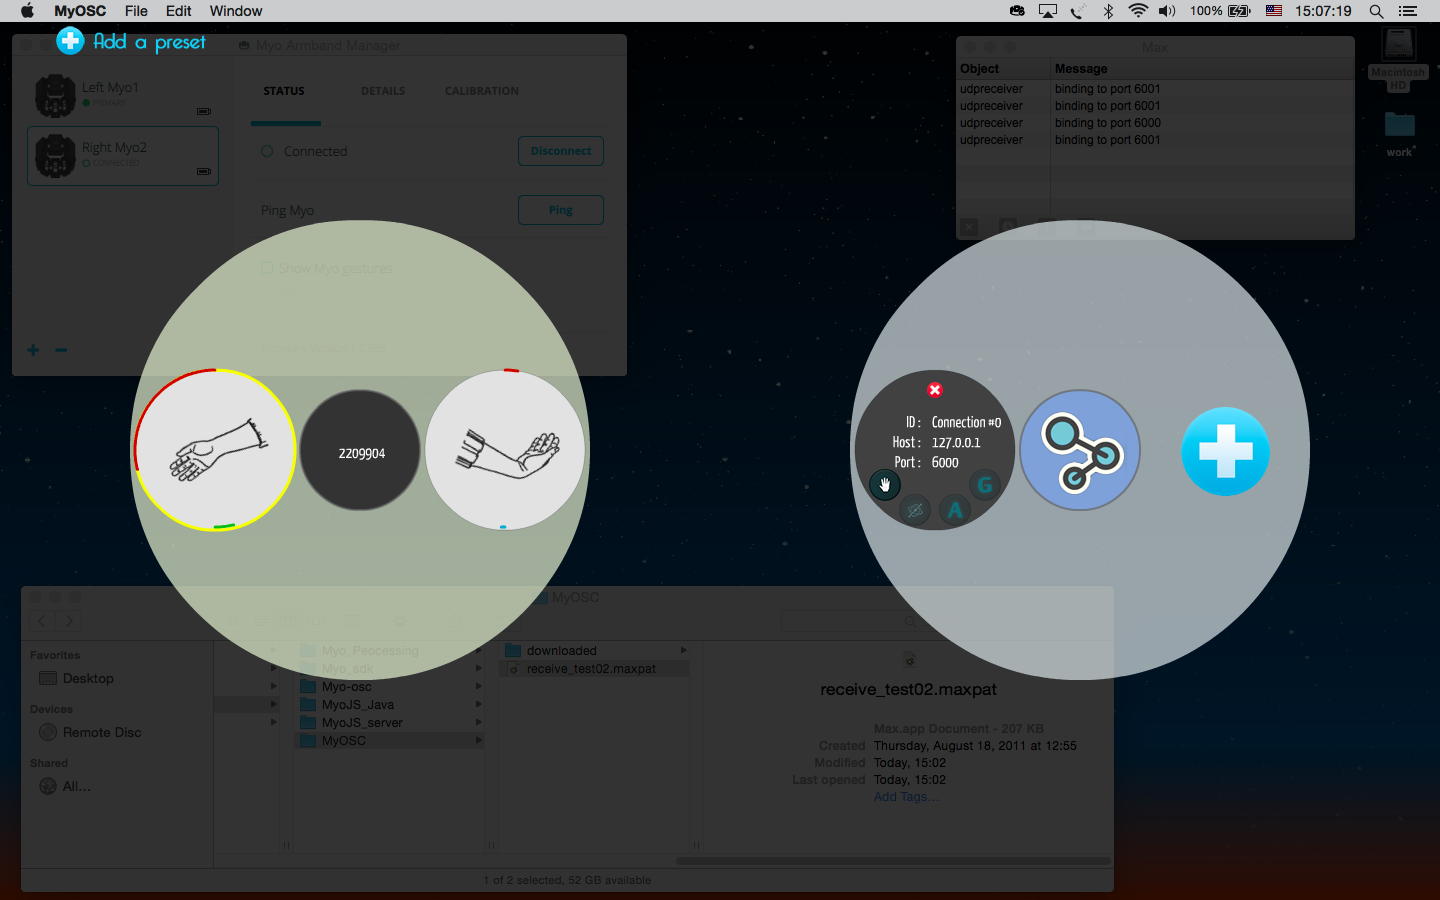Expand the MyoJS_server folder arrow
Screen dimensions: 1440x900
(x=478, y=723)
